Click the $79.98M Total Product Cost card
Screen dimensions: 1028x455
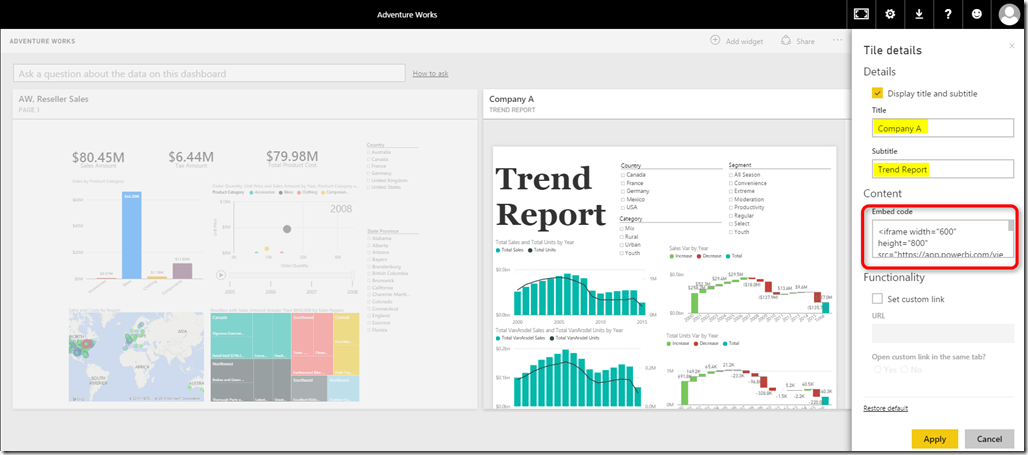292,160
